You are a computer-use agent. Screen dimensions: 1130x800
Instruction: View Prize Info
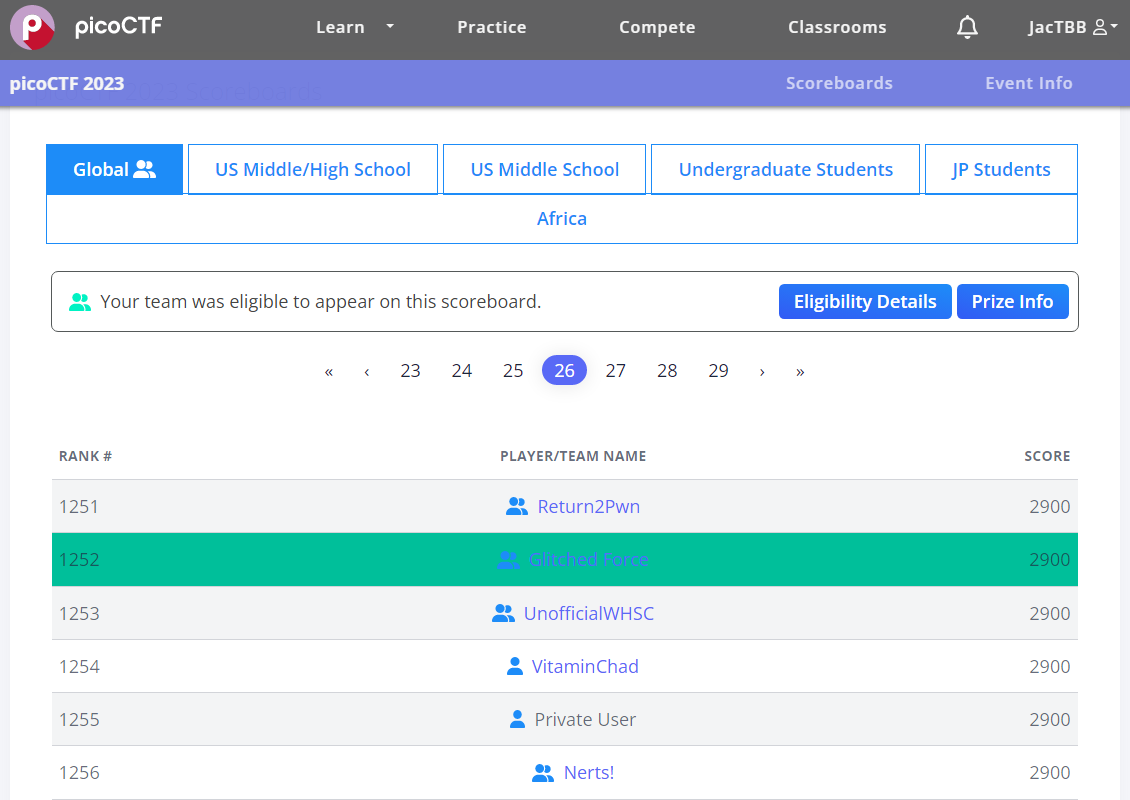pyautogui.click(x=1012, y=302)
